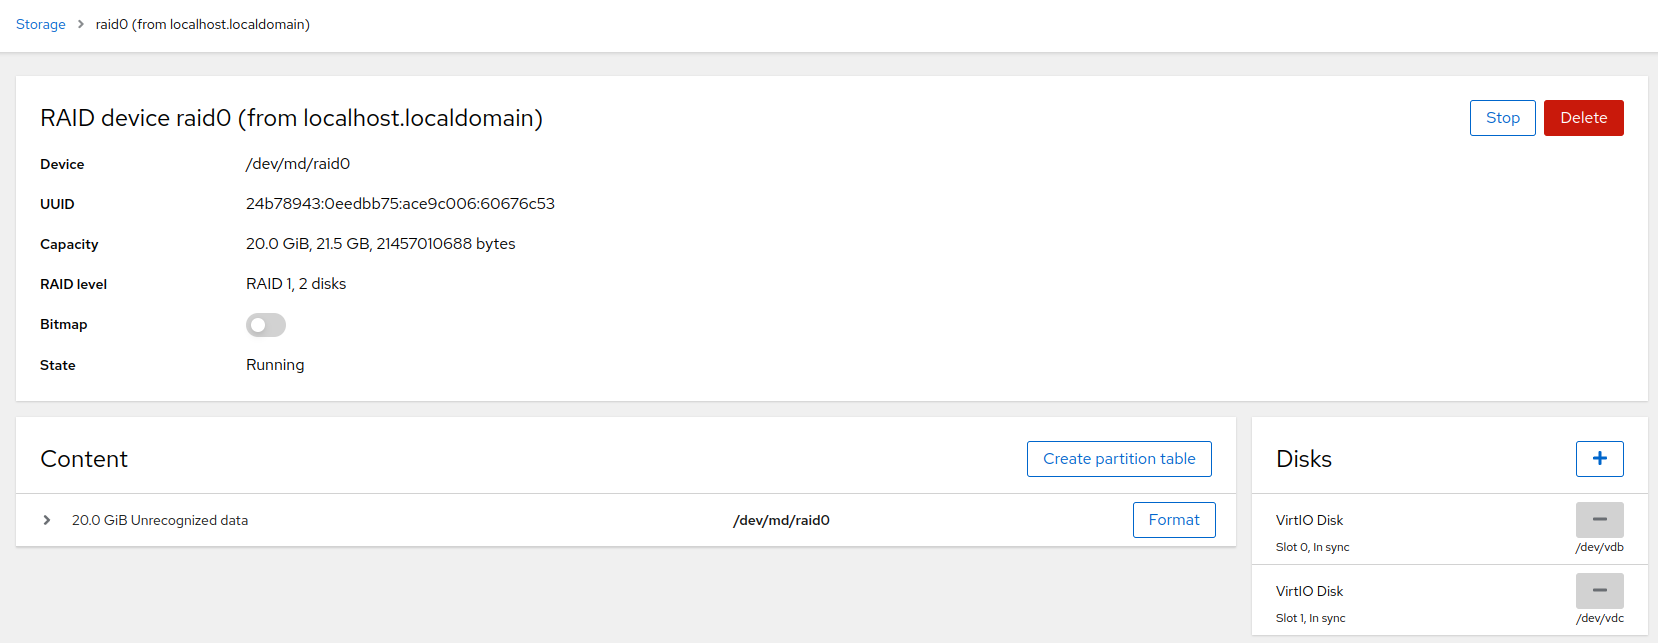Screen dimensions: 1658x643
Task: Create a partition table on the device
Action: click(1119, 459)
